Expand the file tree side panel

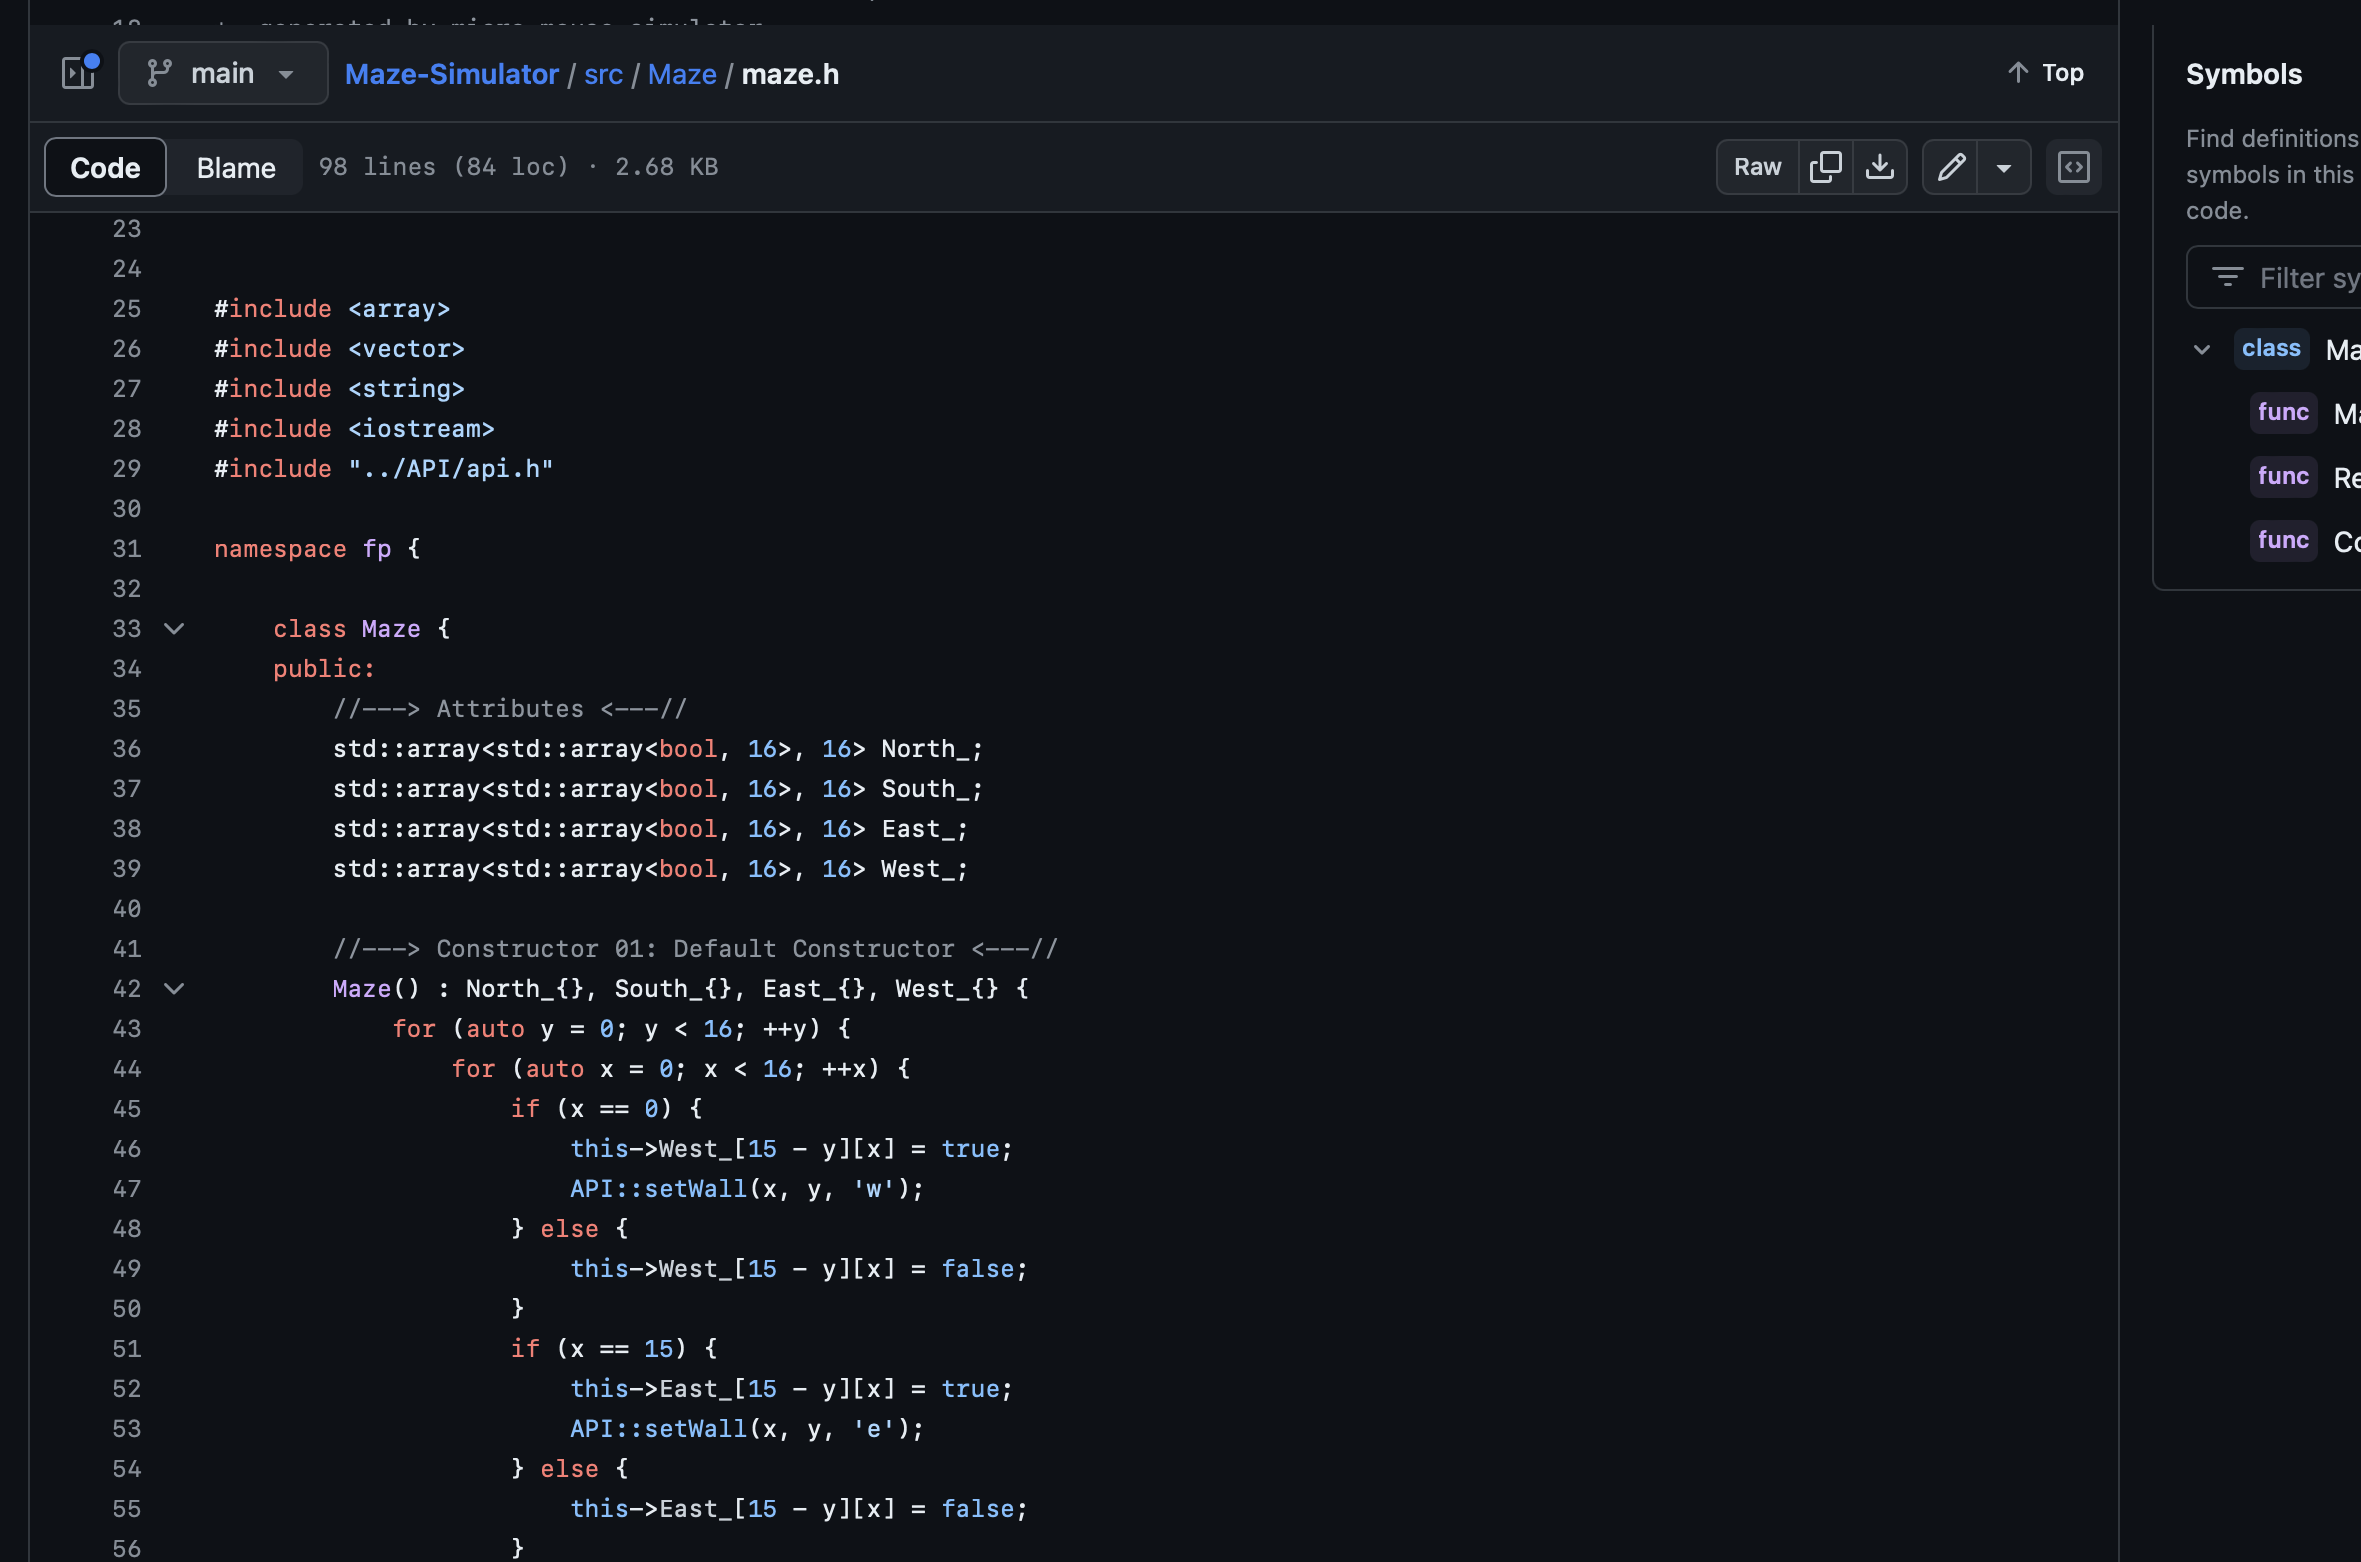(x=79, y=73)
